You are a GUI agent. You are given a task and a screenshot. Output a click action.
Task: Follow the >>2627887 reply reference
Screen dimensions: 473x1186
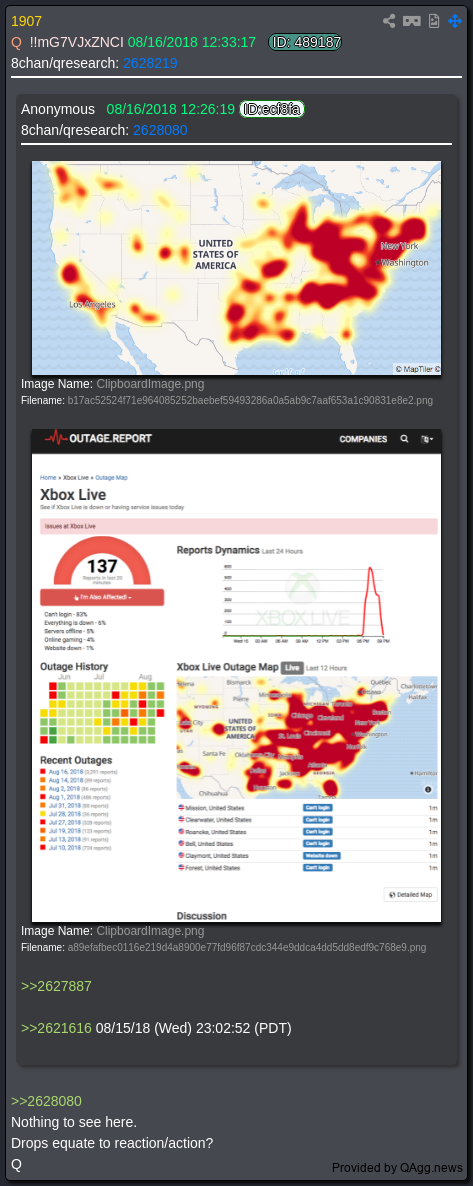[56, 986]
